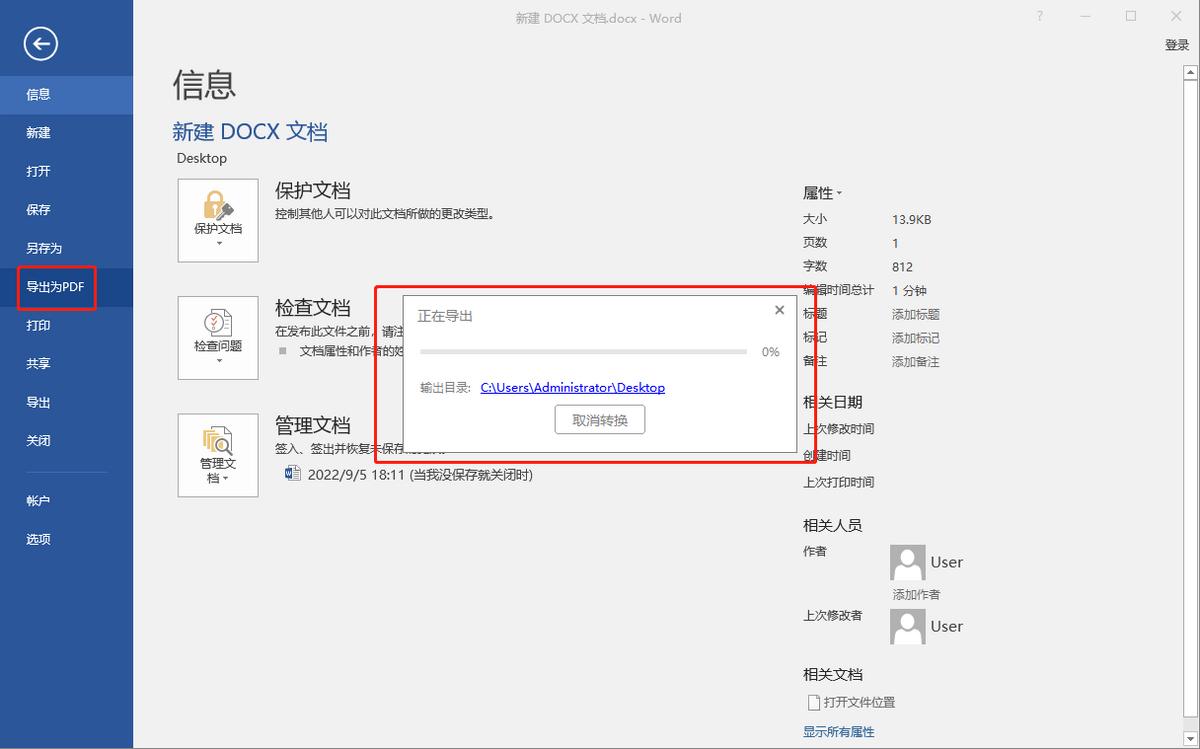This screenshot has width=1200, height=749.
Task: Click the vertical scrollbar on the right
Action: (1191, 400)
